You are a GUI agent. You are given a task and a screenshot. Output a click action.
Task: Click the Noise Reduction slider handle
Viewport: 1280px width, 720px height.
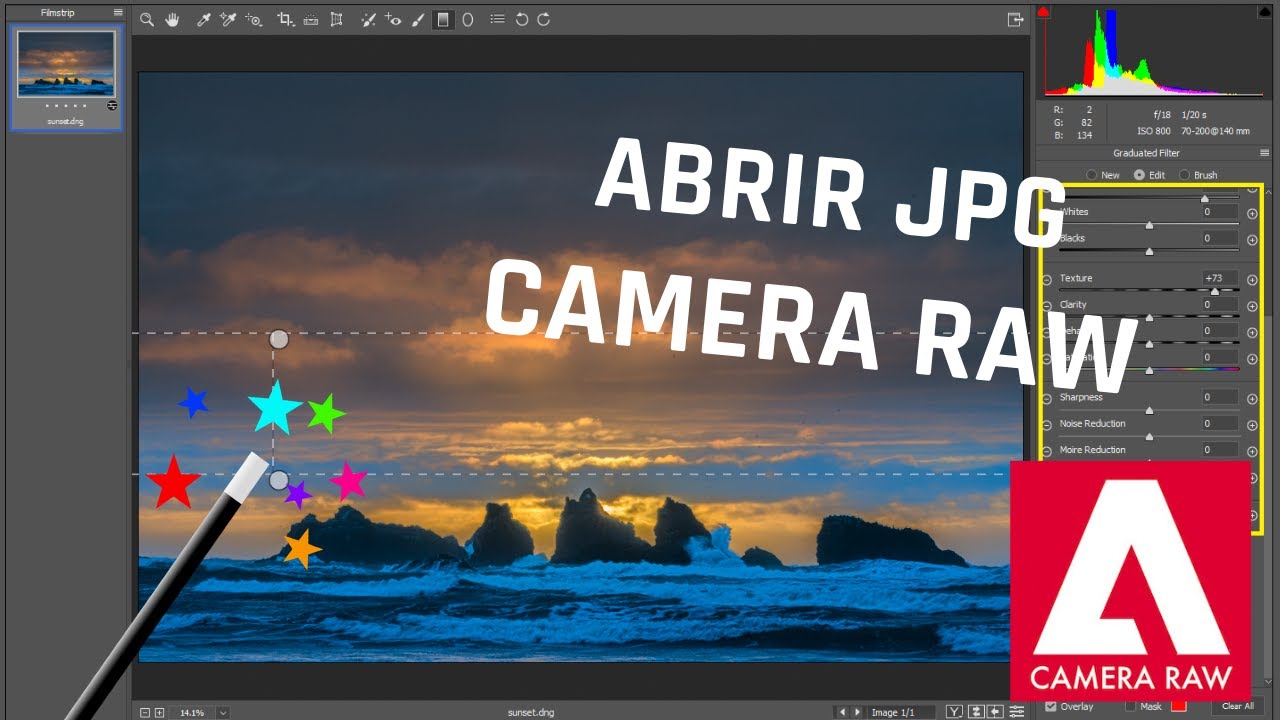pyautogui.click(x=1149, y=436)
